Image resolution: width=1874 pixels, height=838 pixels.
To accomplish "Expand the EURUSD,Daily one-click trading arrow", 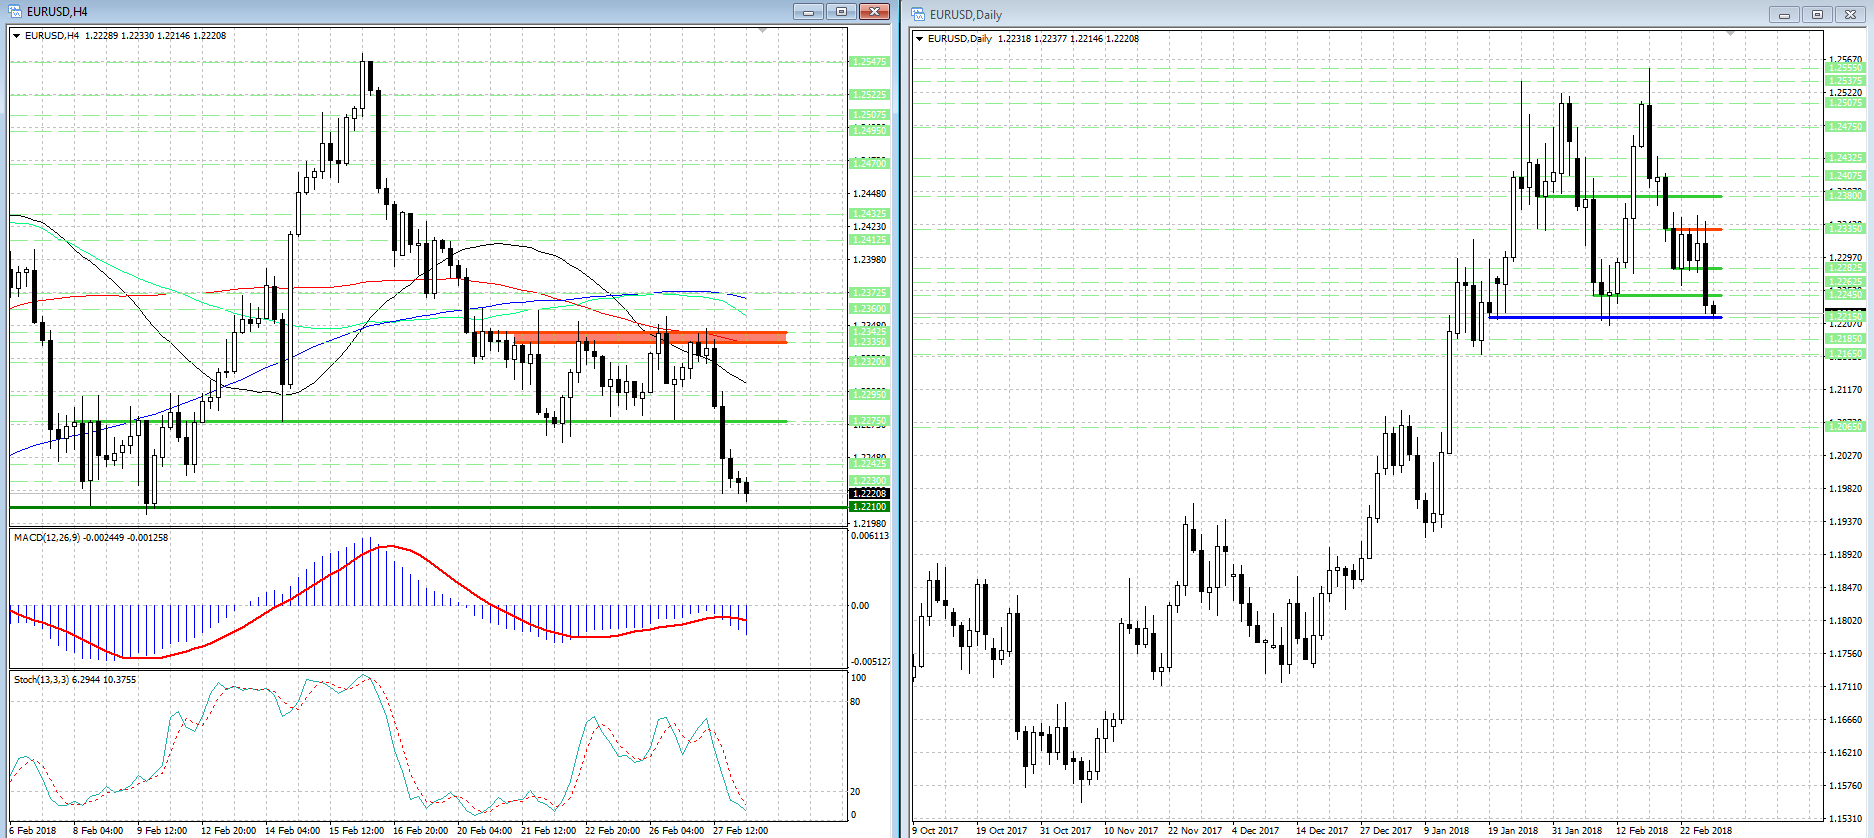I will point(920,39).
